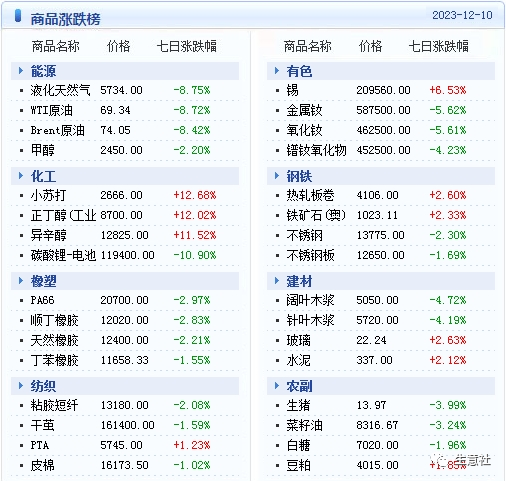Expand the 橡塑 category arrow

click(21, 281)
